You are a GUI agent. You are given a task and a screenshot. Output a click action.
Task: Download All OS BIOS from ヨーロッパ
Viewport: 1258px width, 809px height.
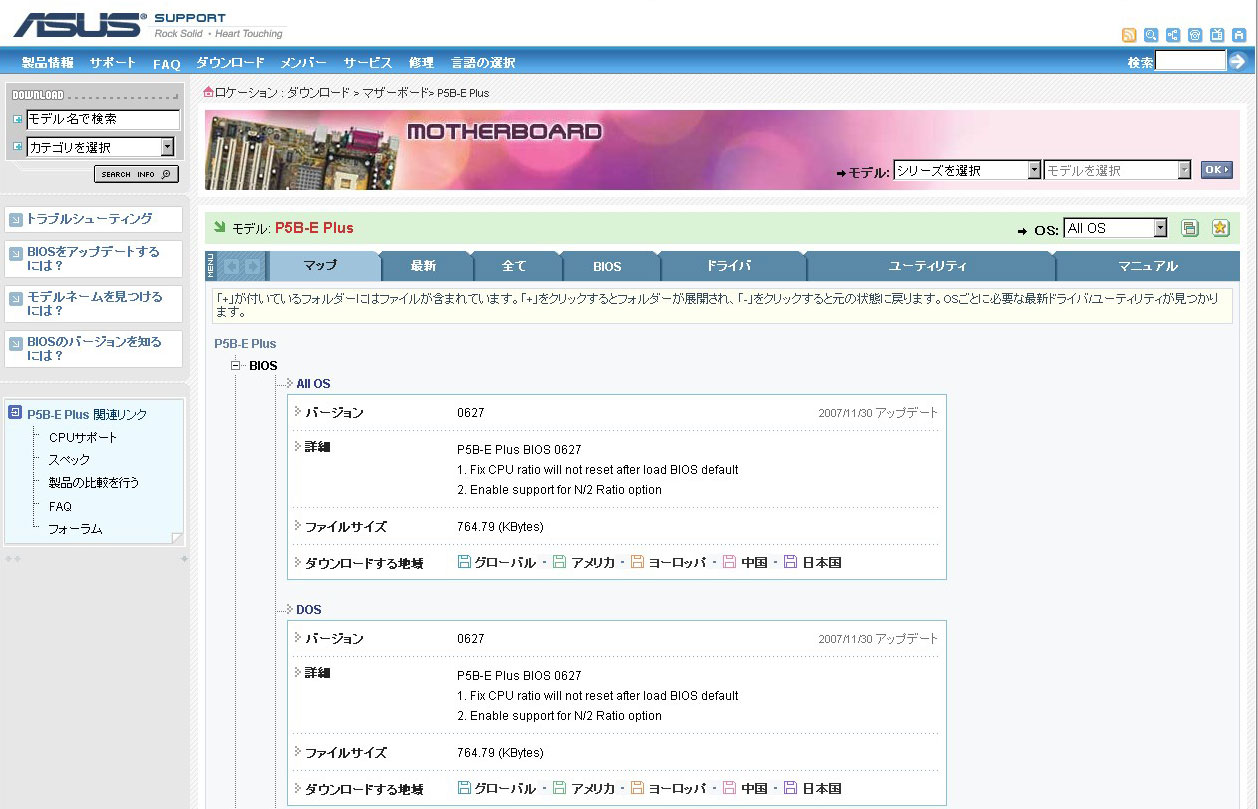(668, 562)
